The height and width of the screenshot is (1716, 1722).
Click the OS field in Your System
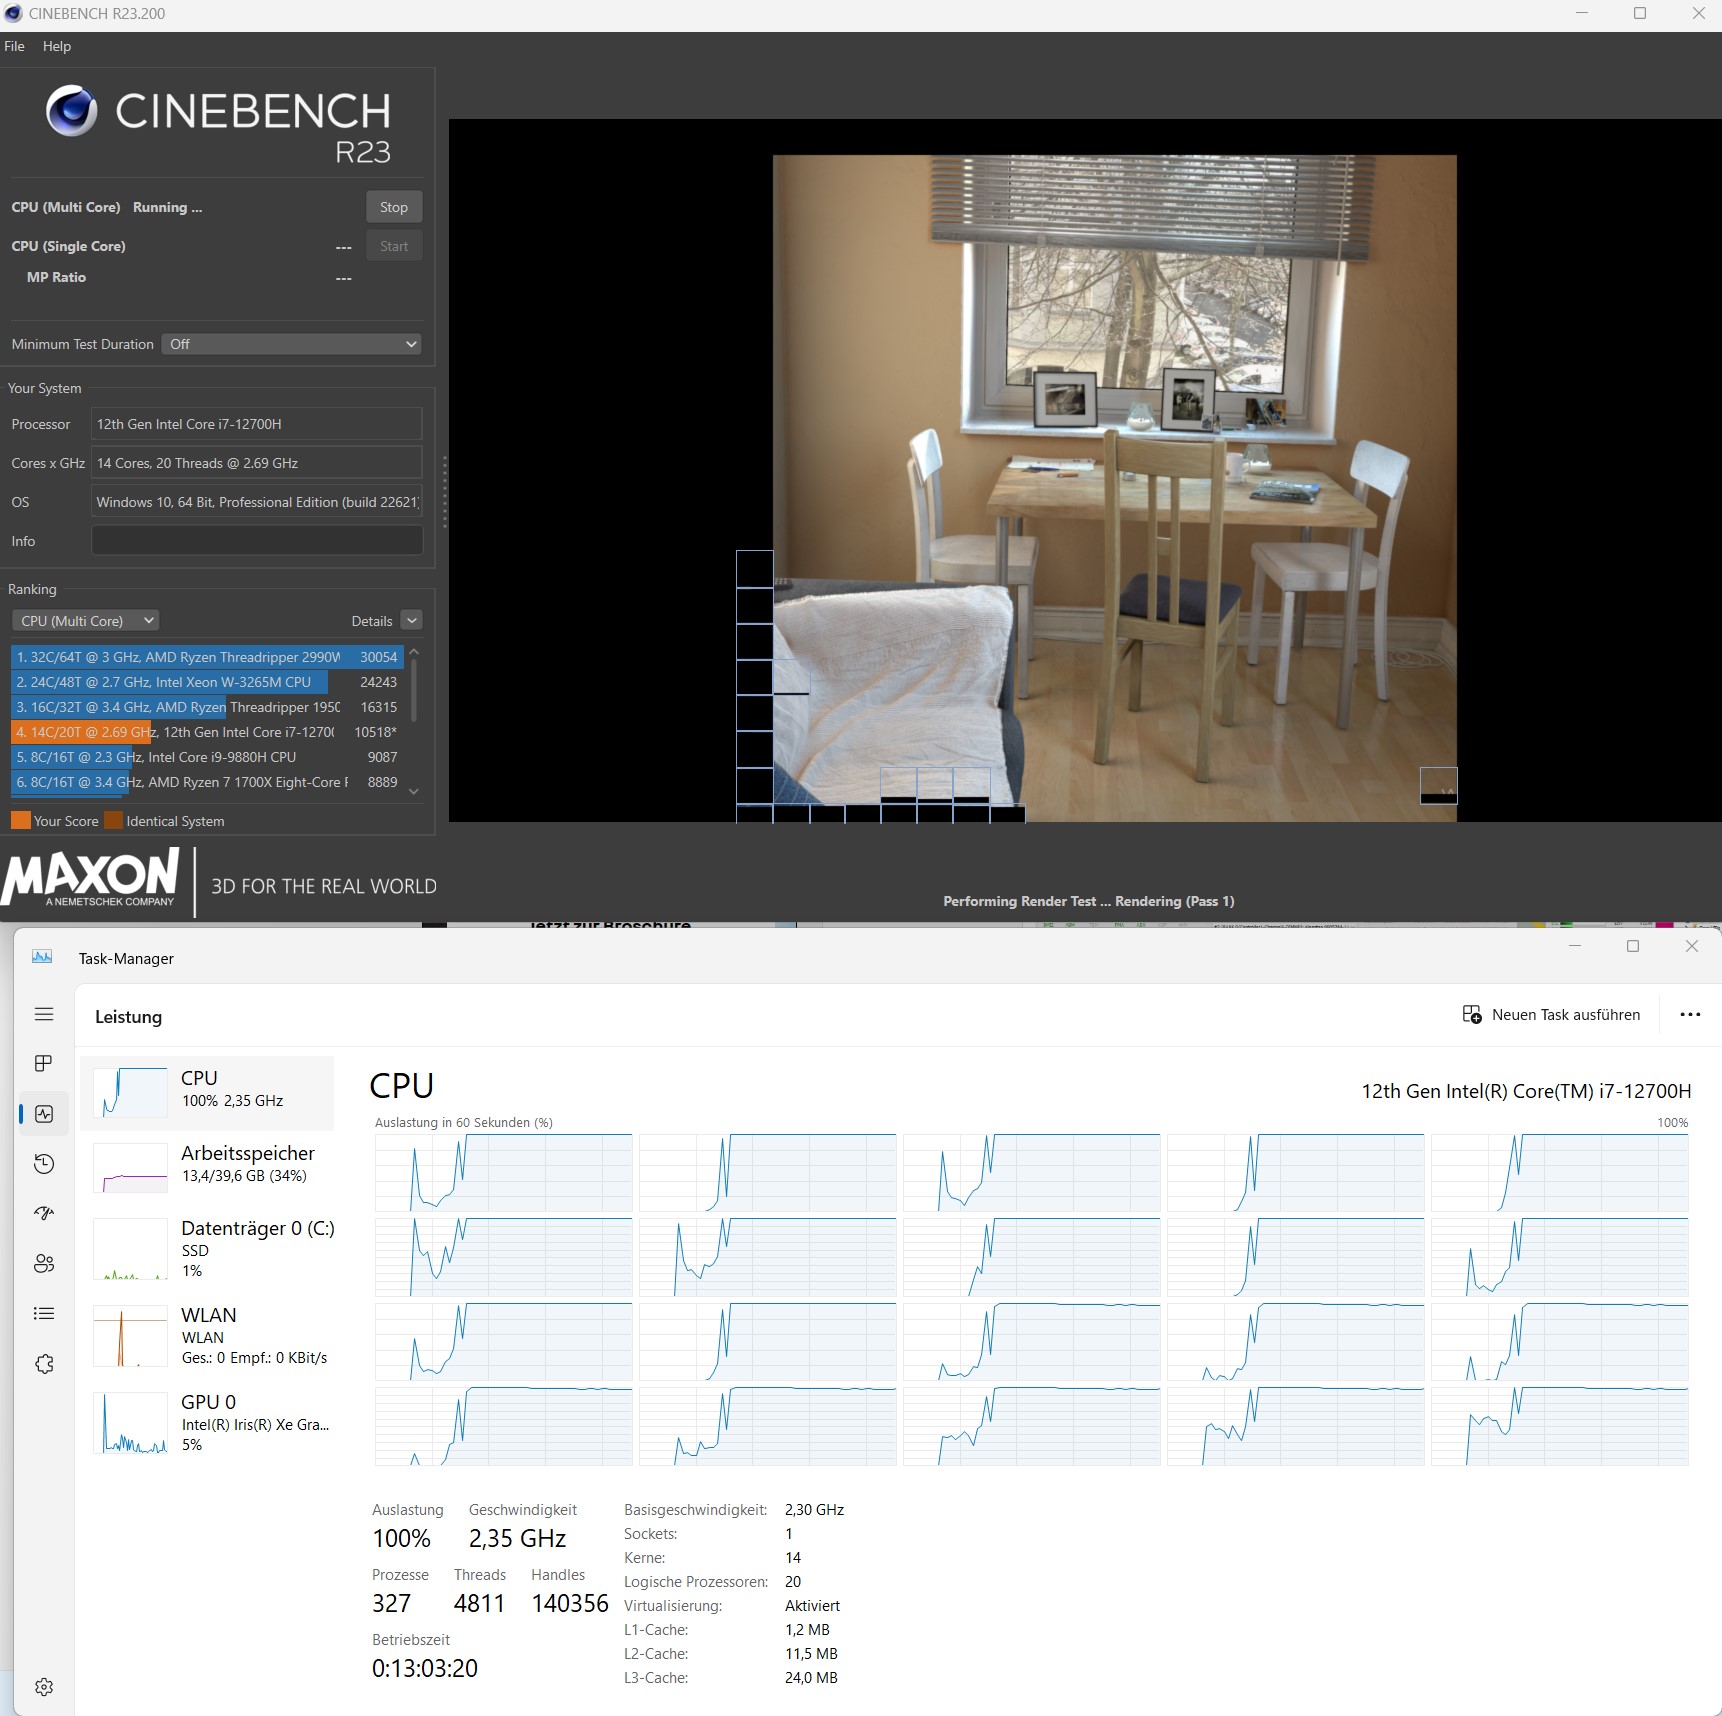click(256, 502)
